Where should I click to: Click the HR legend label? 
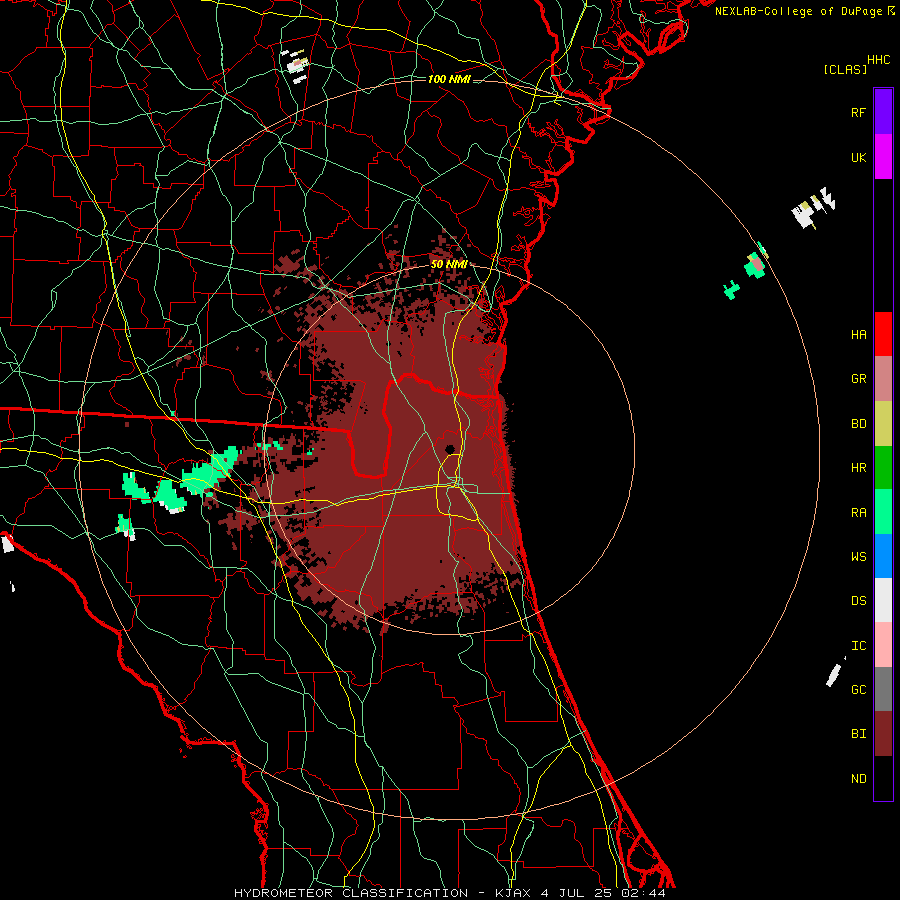point(858,468)
